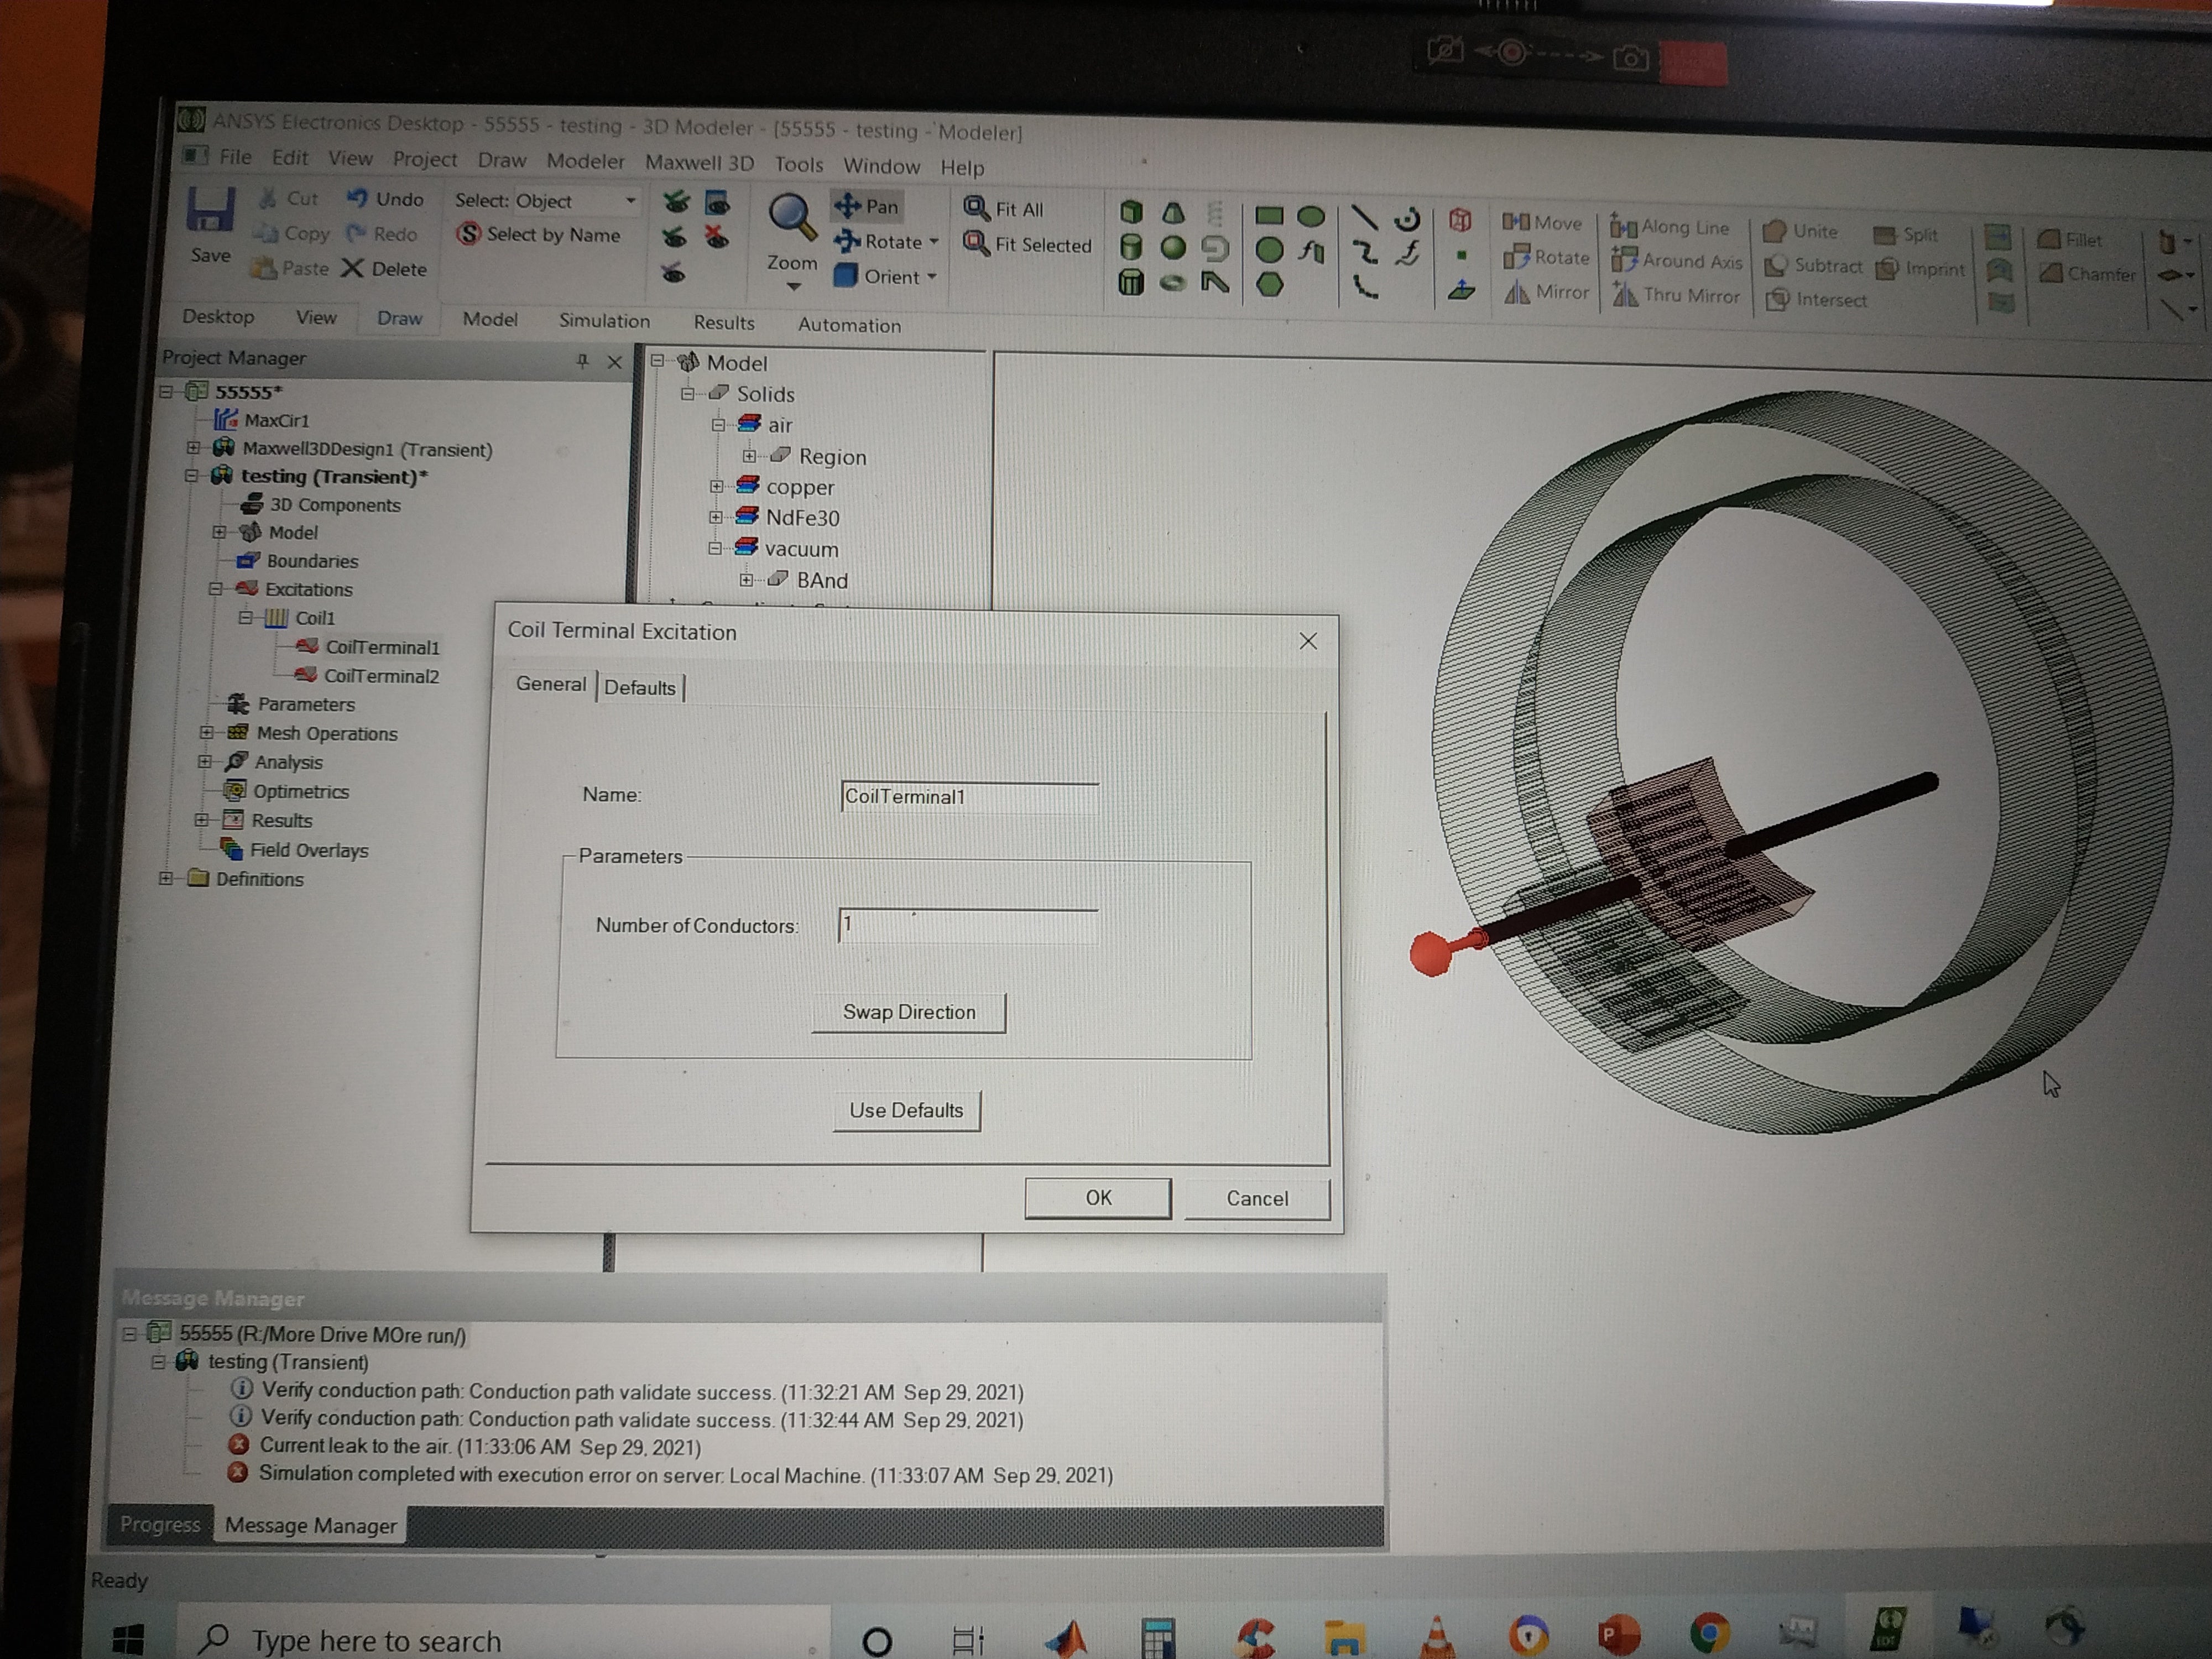Screen dimensions: 2212x1659
Task: Collapse the Excitations tree node
Action: [215, 589]
